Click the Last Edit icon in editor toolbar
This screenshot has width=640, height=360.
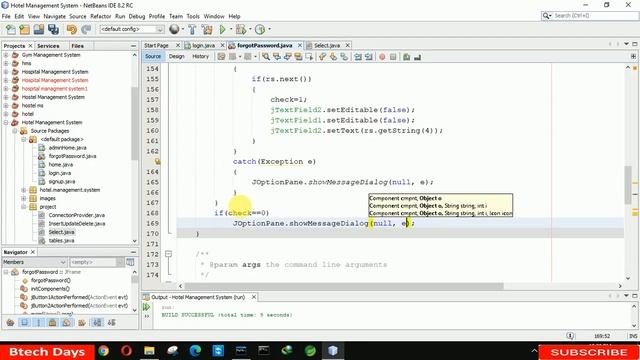(221, 57)
